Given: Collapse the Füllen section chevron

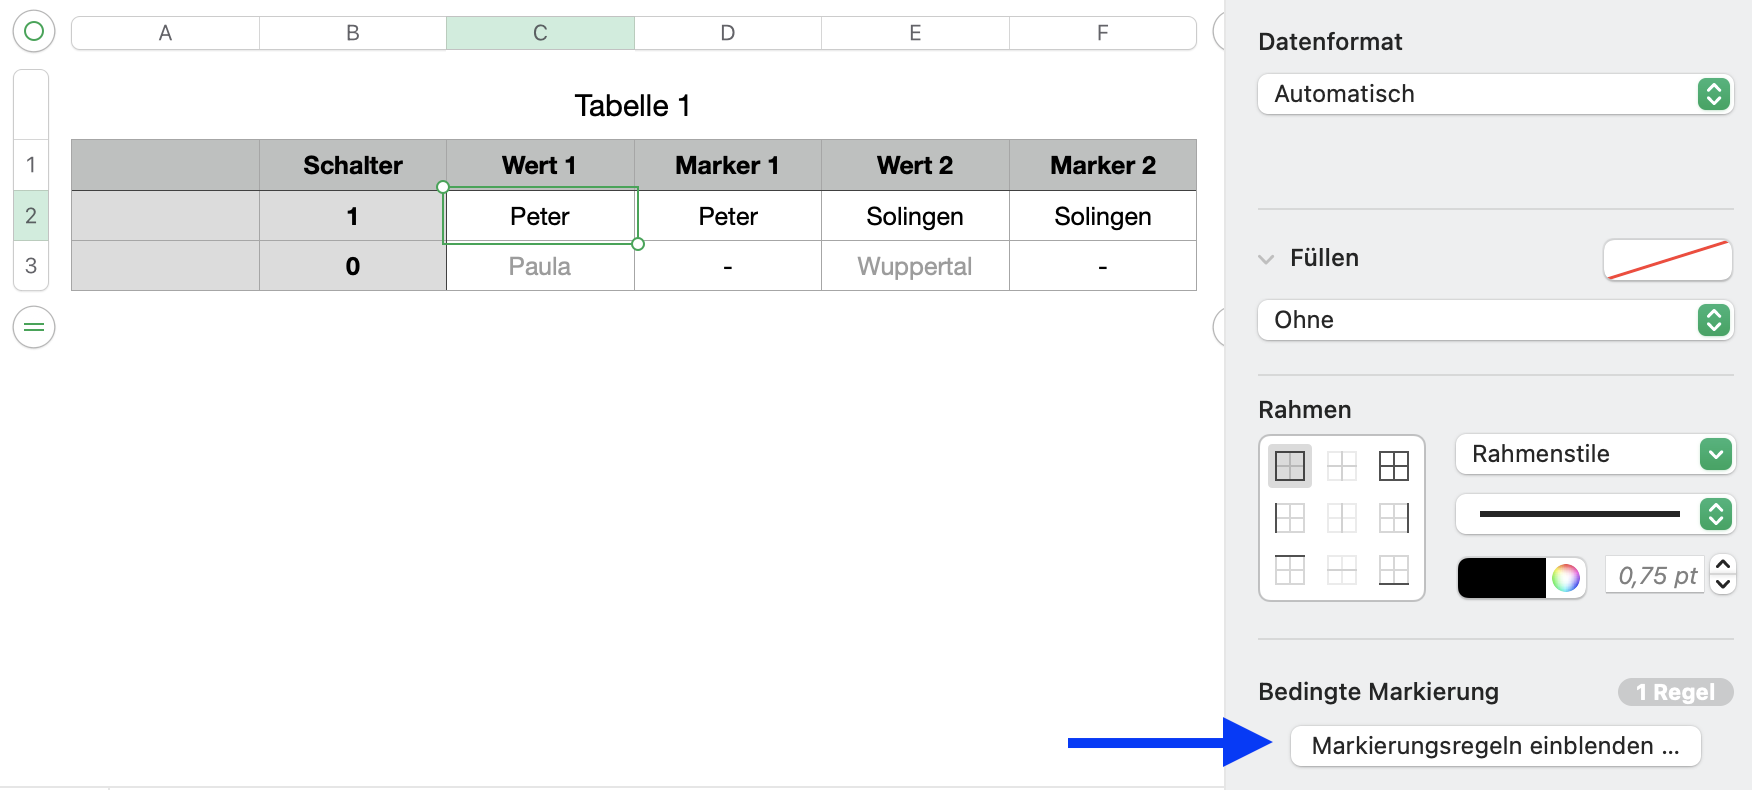Looking at the screenshot, I should pos(1266,259).
